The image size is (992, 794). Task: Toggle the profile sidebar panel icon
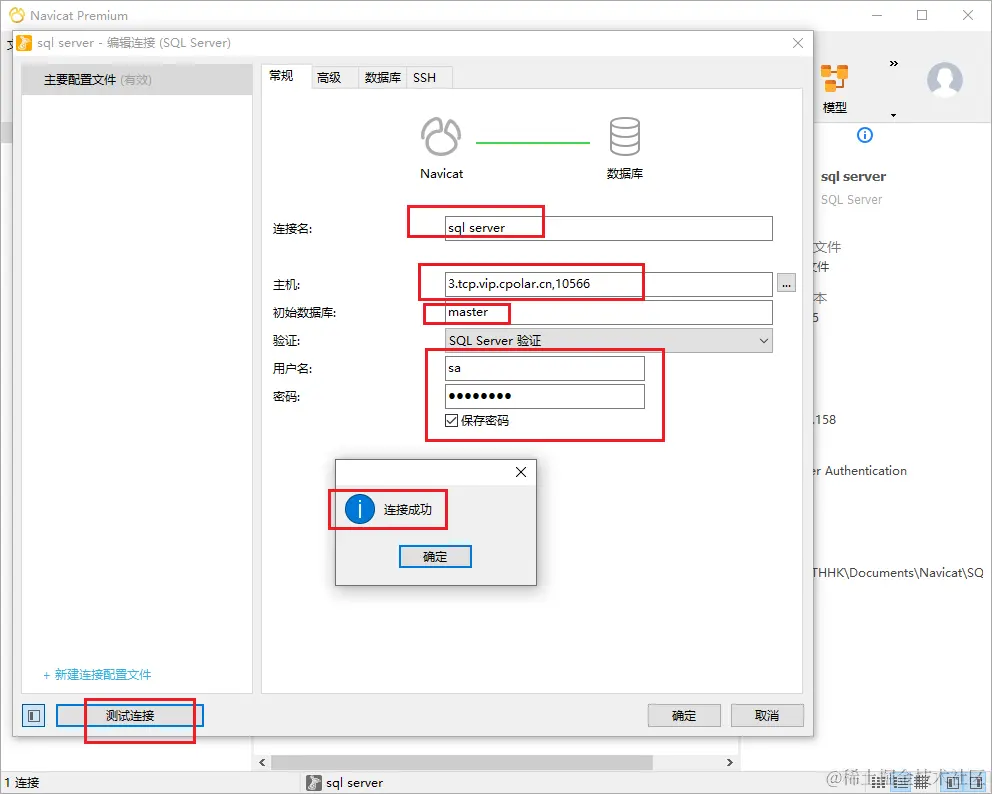point(34,716)
